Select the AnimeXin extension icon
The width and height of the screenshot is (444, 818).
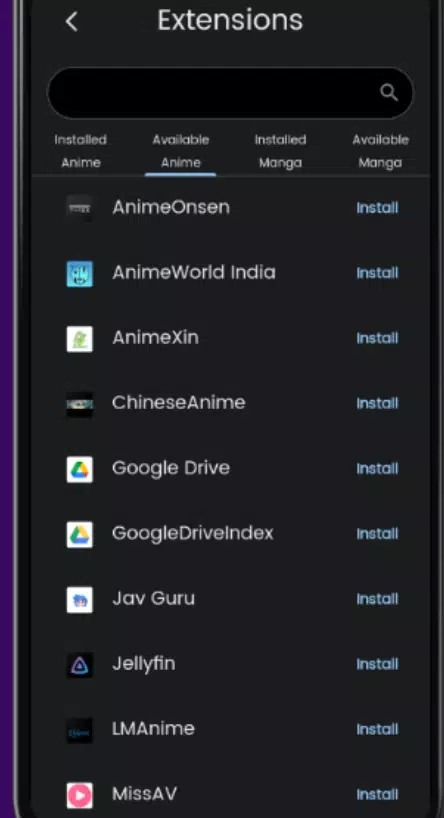[x=80, y=339]
